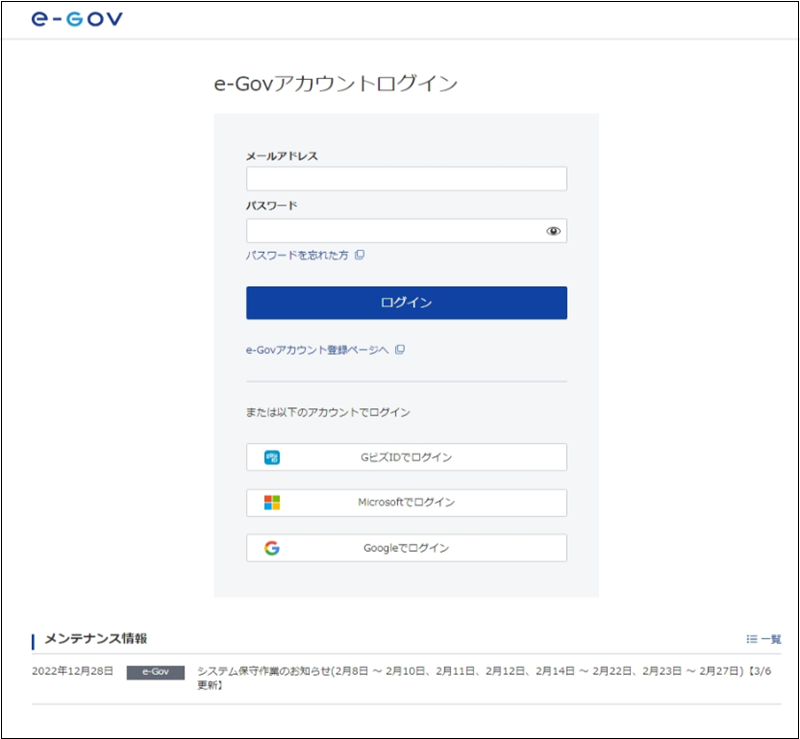800x739 pixels.
Task: Click the e-Govアカウントログイン page title
Action: pyautogui.click(x=336, y=84)
